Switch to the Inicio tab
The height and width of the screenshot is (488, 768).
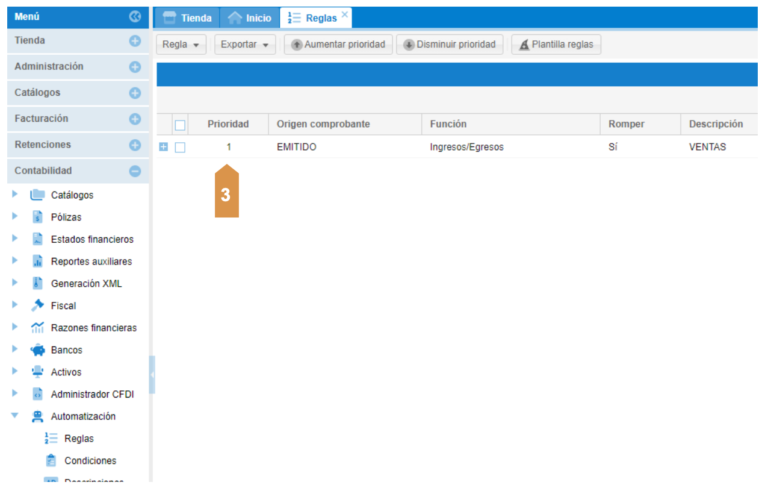coord(249,18)
